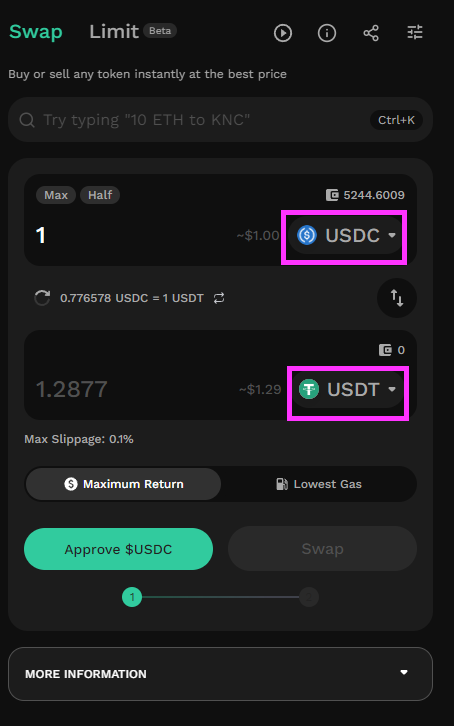Click the share icon
The width and height of the screenshot is (454, 726).
coord(371,33)
